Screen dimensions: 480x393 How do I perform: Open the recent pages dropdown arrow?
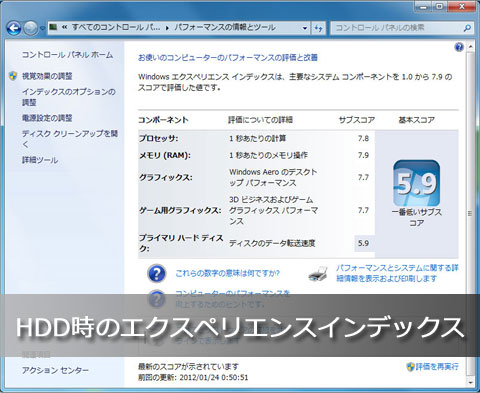click(x=42, y=28)
